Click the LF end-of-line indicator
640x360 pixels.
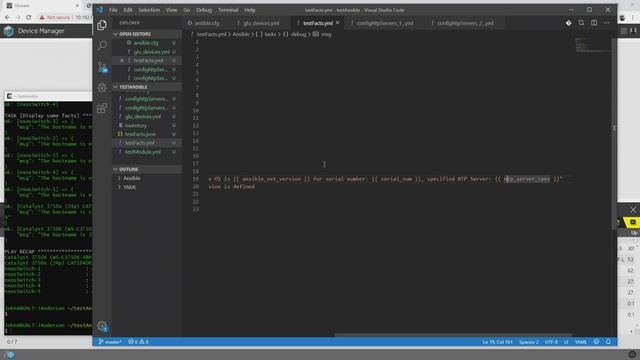[566, 342]
